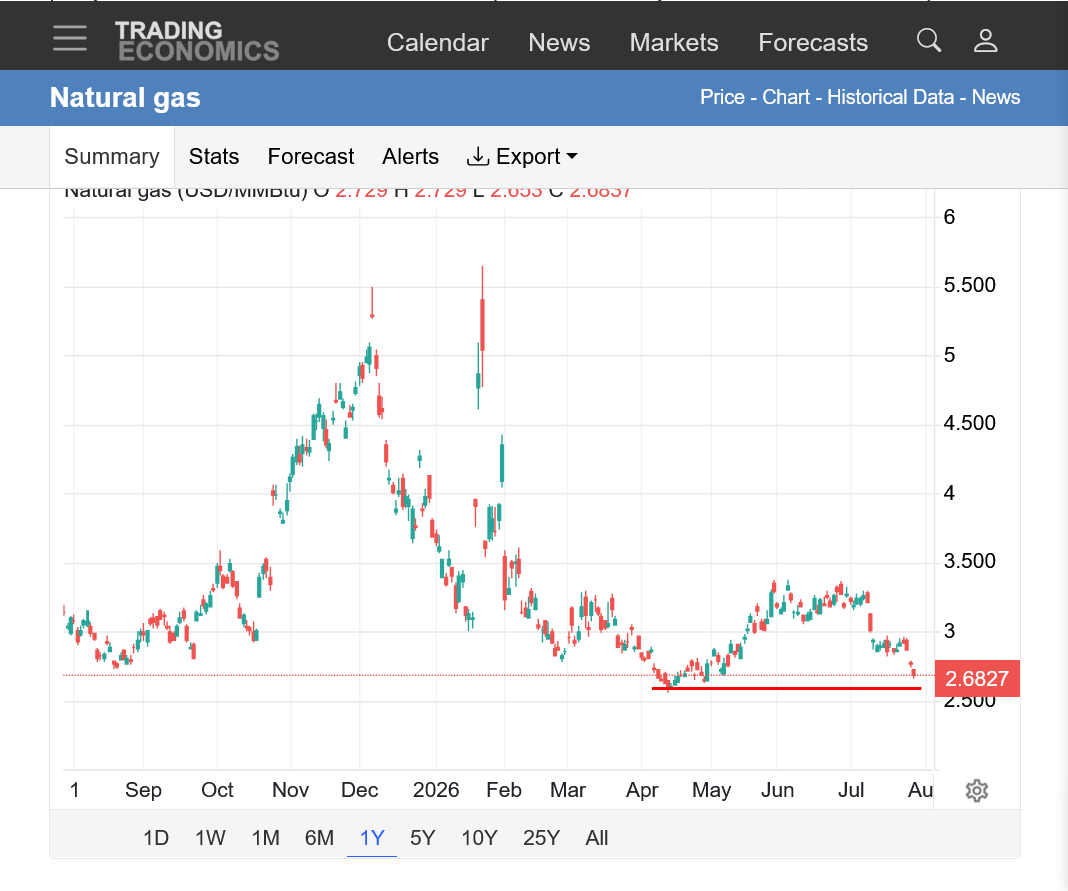The image size is (1068, 891).
Task: Select the 1D time range
Action: point(156,838)
